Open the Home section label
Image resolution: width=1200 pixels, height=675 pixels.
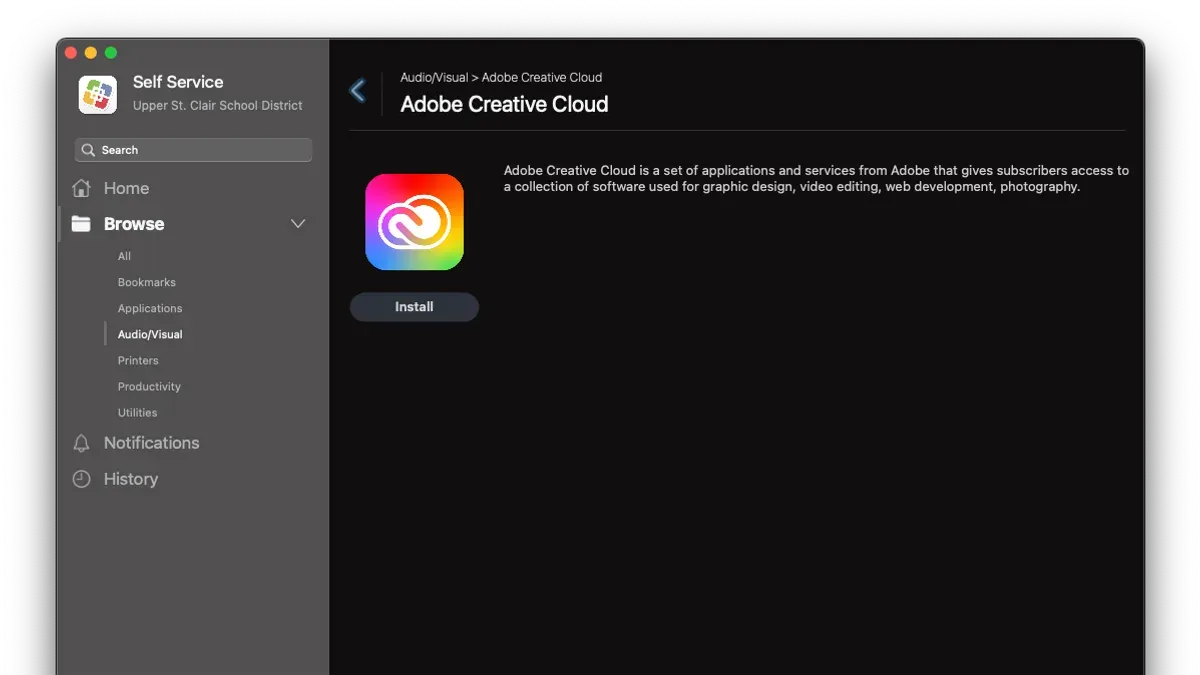click(x=126, y=188)
